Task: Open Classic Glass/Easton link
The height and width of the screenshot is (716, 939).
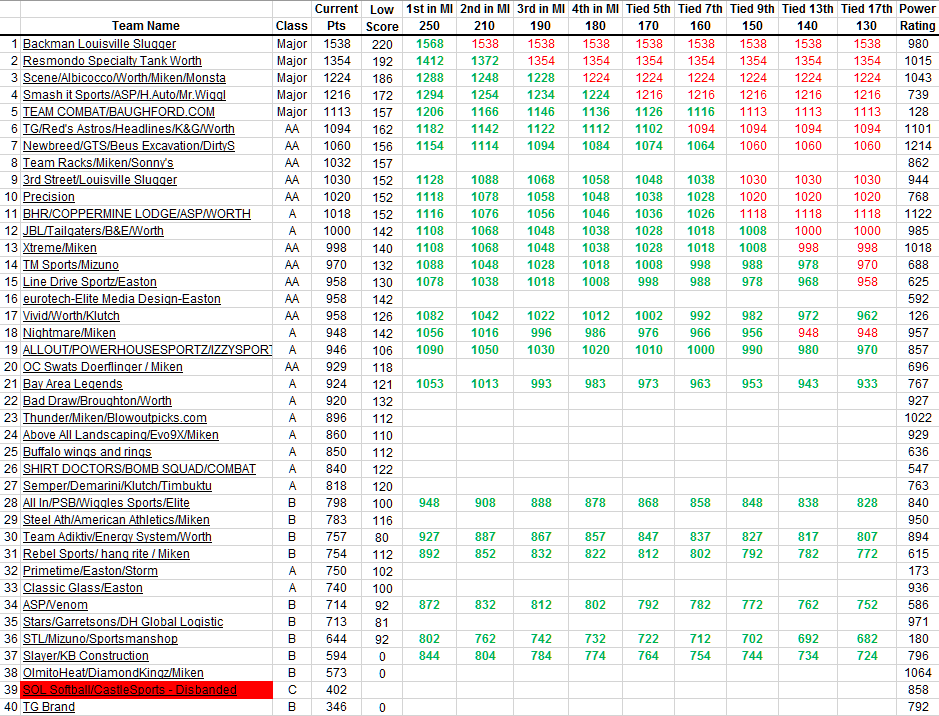Action: tap(83, 588)
